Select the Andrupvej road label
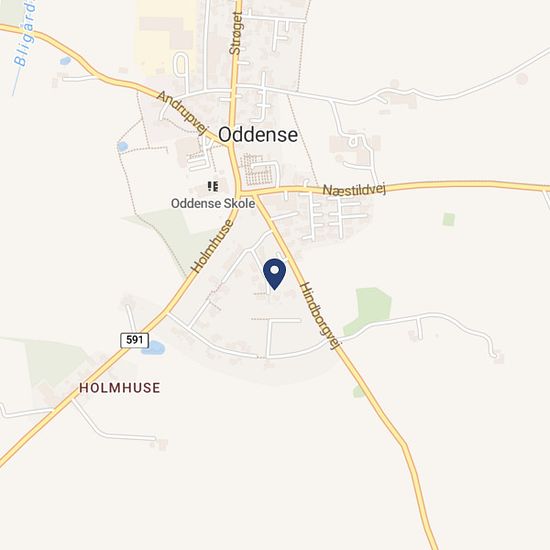The height and width of the screenshot is (550, 550). click(182, 112)
